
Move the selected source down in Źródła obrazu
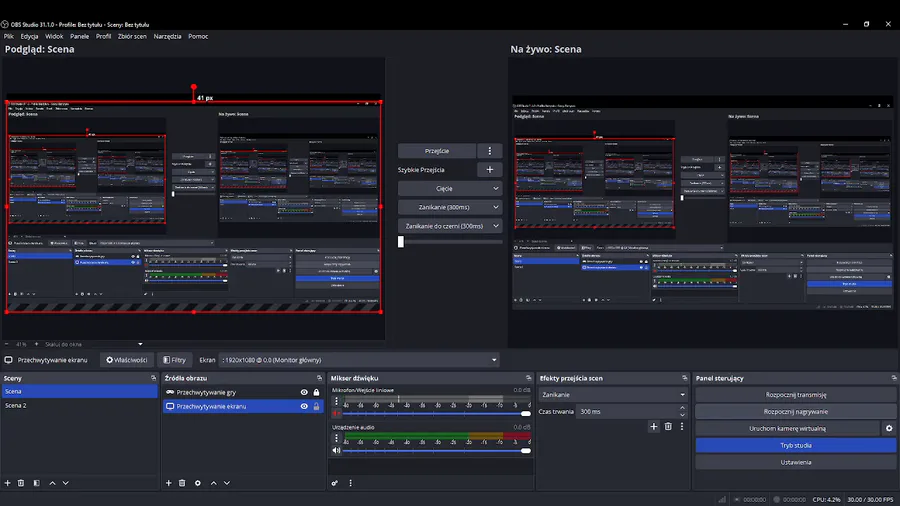[227, 483]
